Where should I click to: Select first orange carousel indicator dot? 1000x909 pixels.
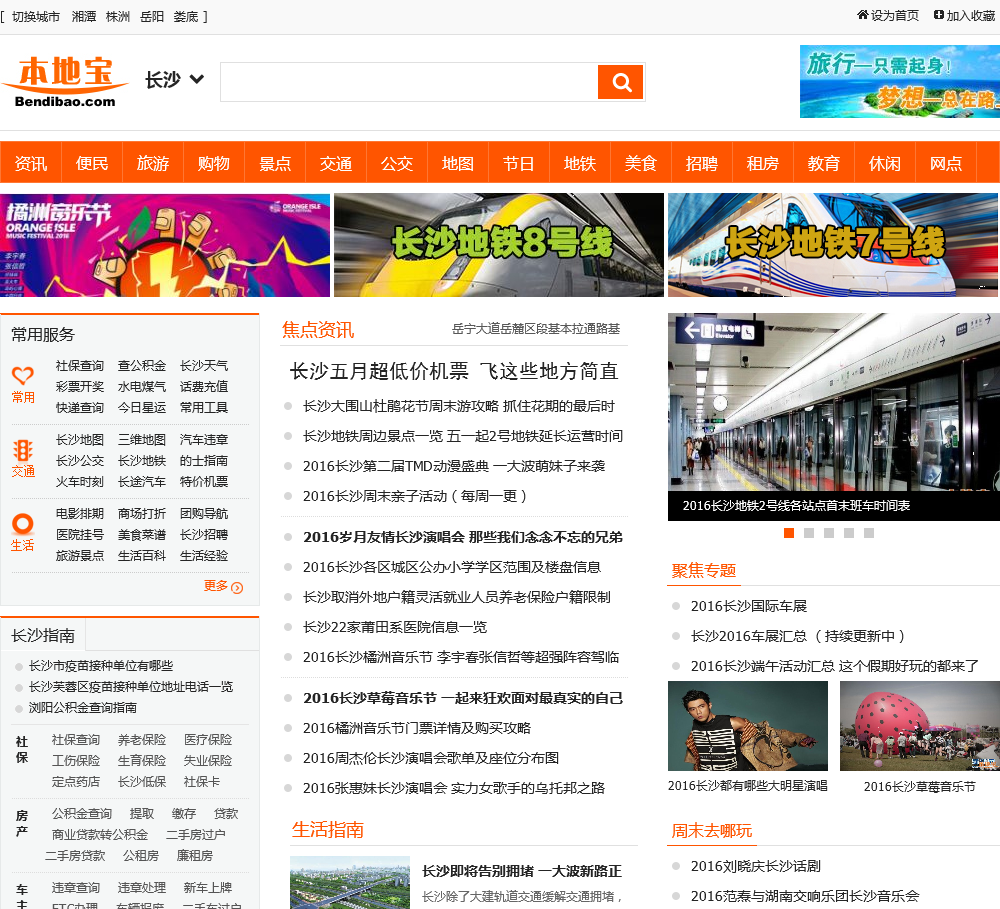tap(789, 533)
